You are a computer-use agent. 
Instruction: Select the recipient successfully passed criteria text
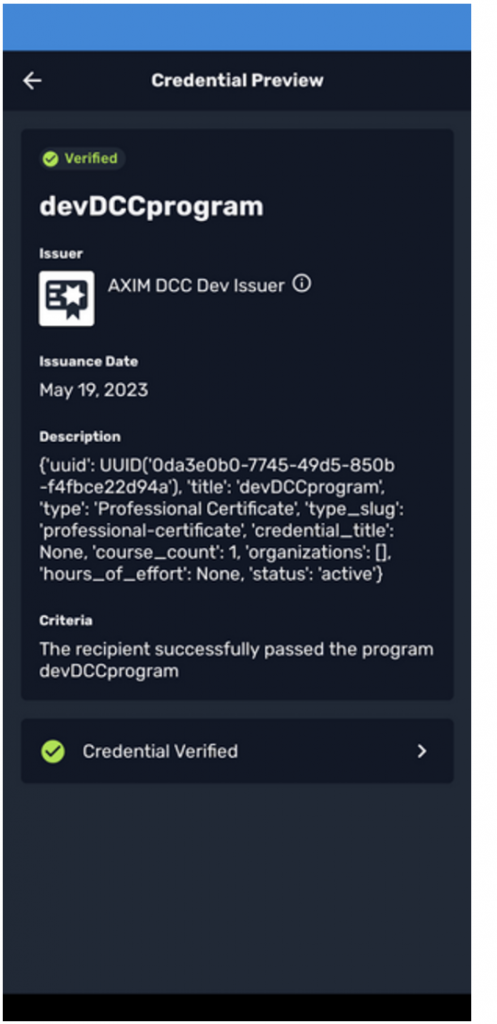tap(236, 660)
